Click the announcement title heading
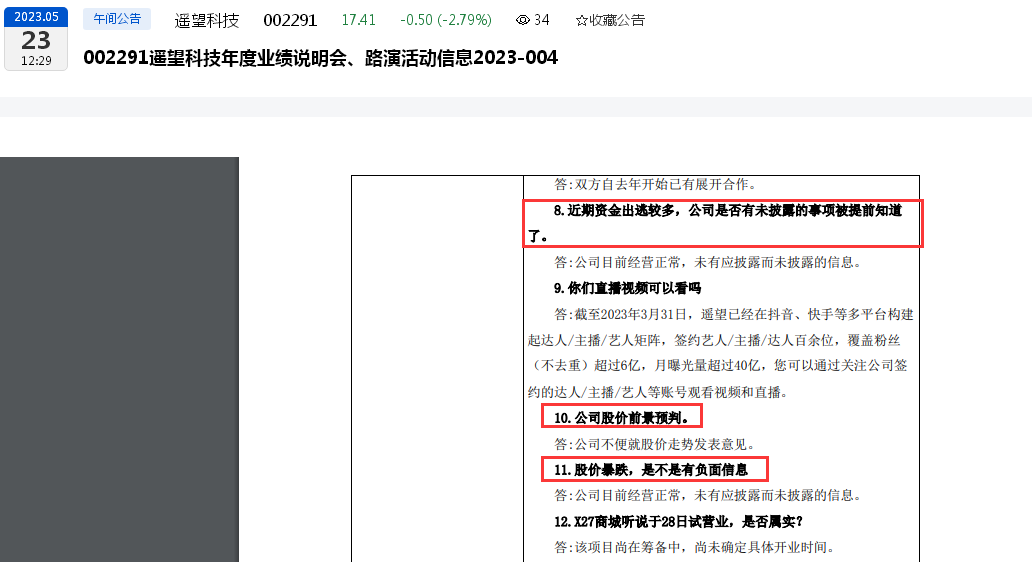 pos(321,58)
